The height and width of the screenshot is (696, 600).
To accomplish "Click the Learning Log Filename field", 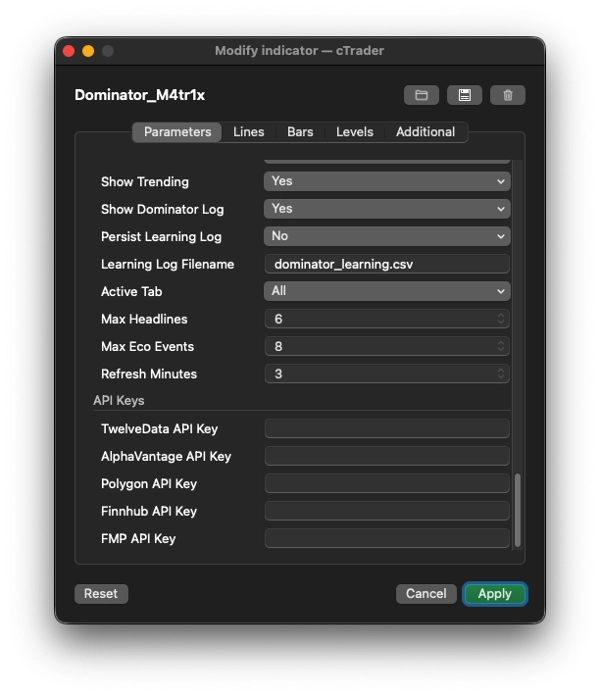I will pyautogui.click(x=387, y=264).
